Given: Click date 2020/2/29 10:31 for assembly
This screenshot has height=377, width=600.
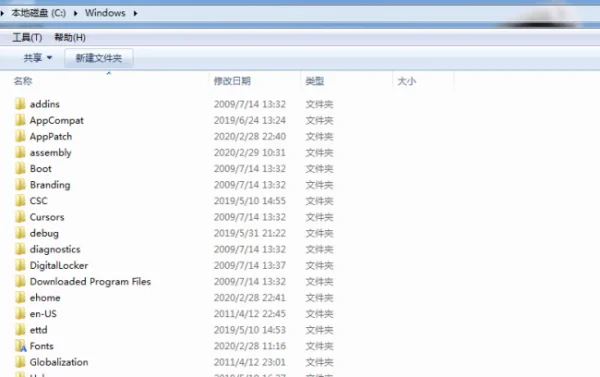Looking at the screenshot, I should click(249, 153).
